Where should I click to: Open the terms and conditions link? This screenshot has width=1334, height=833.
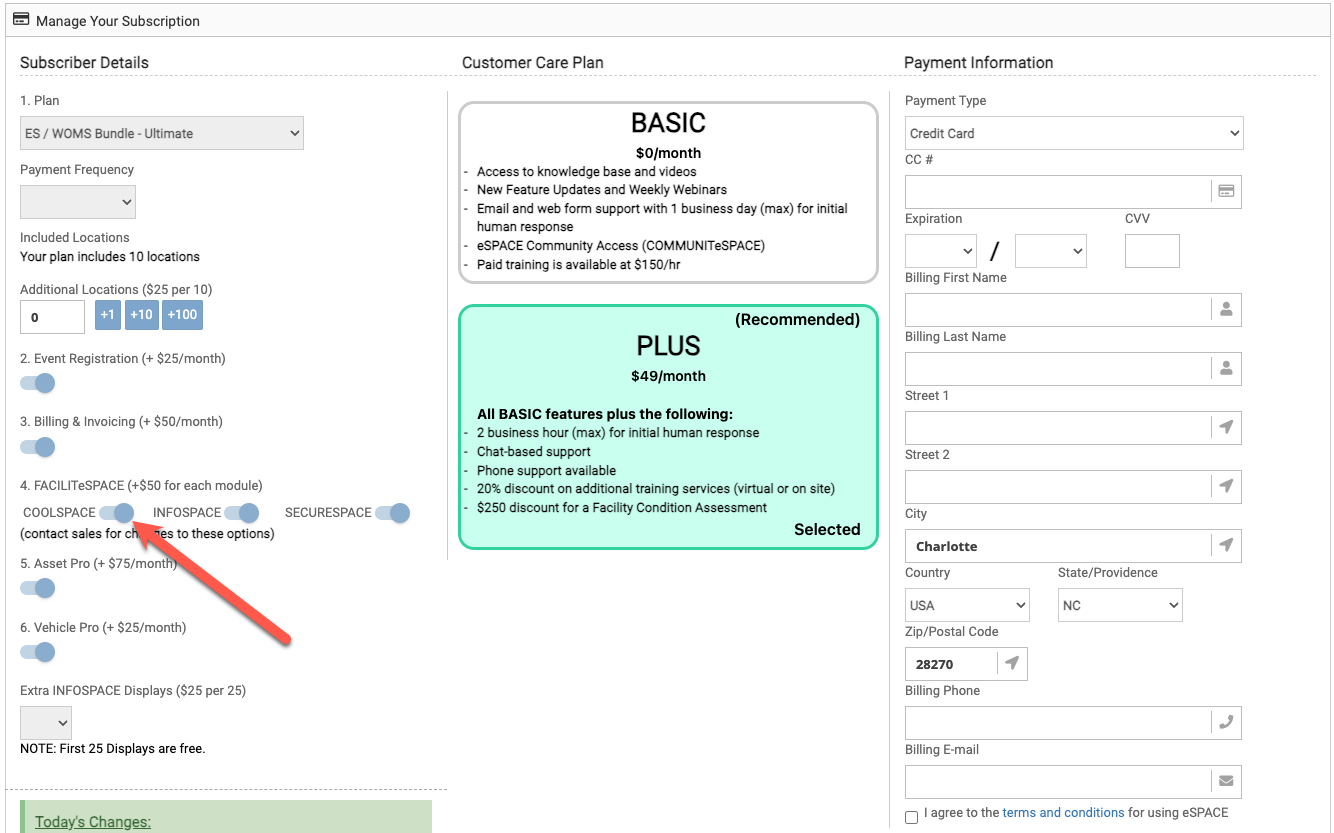[1063, 813]
